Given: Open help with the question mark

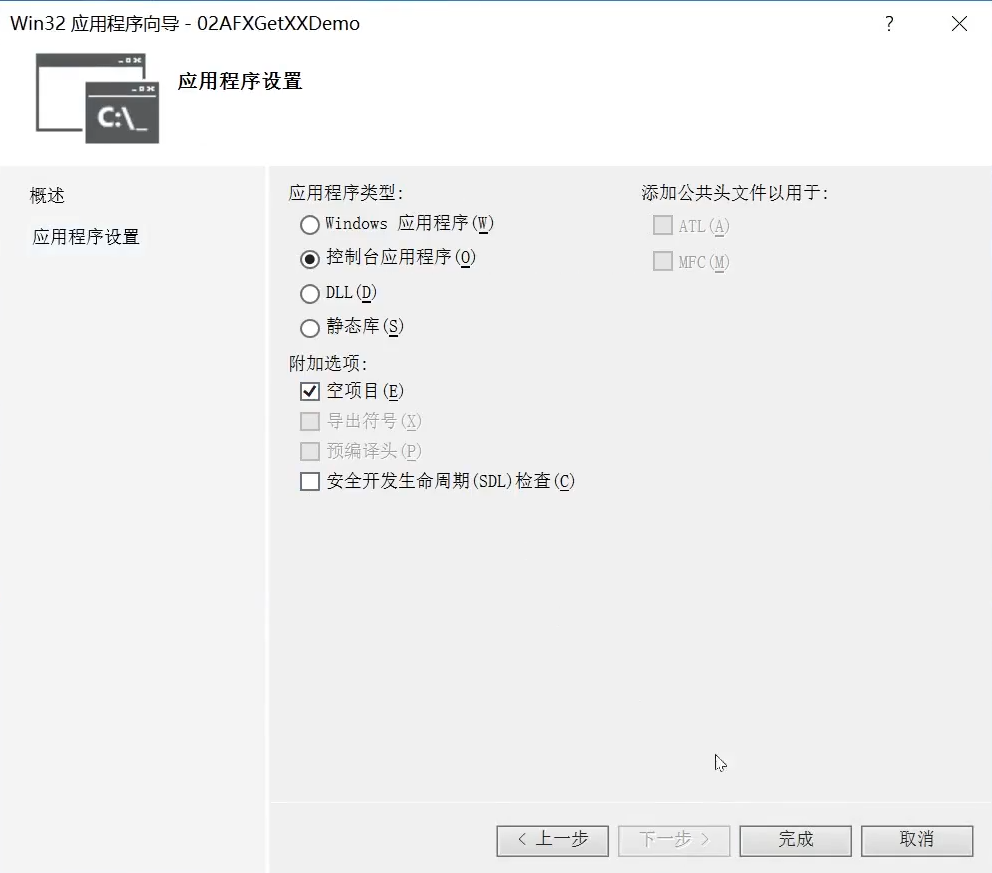Looking at the screenshot, I should (890, 24).
